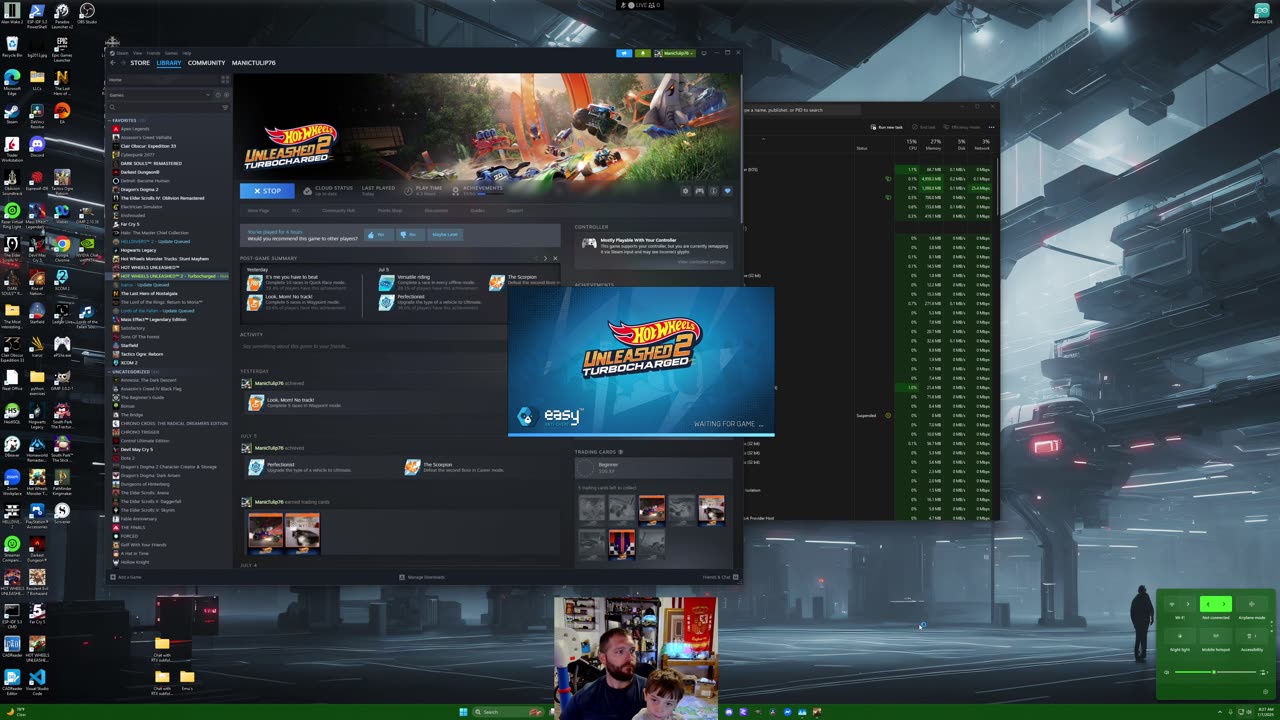Click Steam's blue announcements megaphone icon
This screenshot has height=720, width=1280.
pos(624,53)
